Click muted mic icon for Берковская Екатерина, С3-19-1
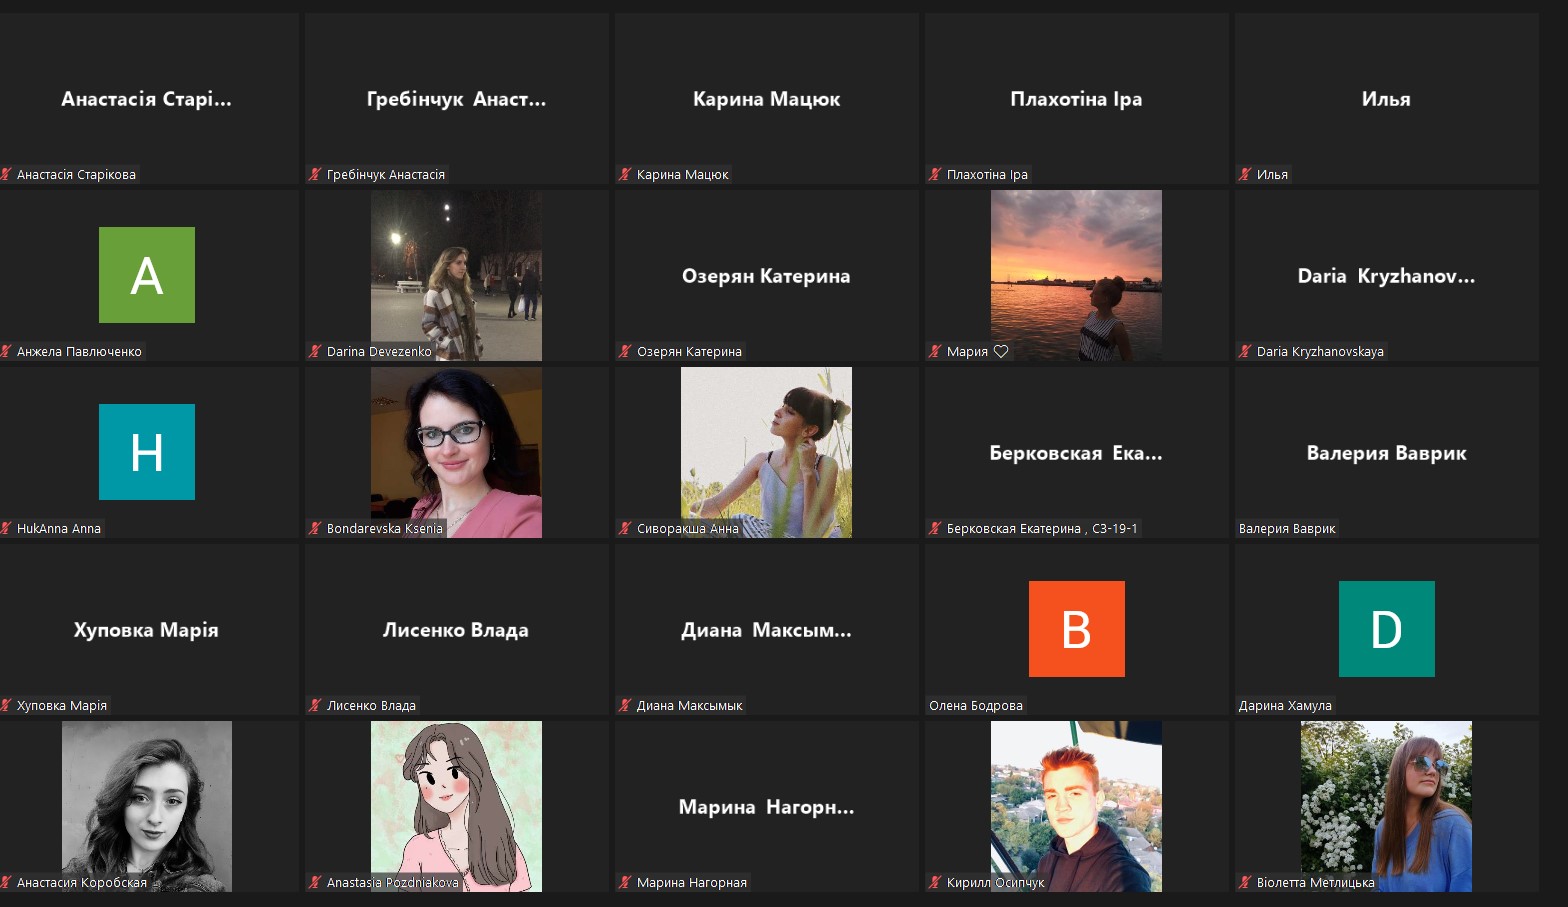 (x=935, y=528)
